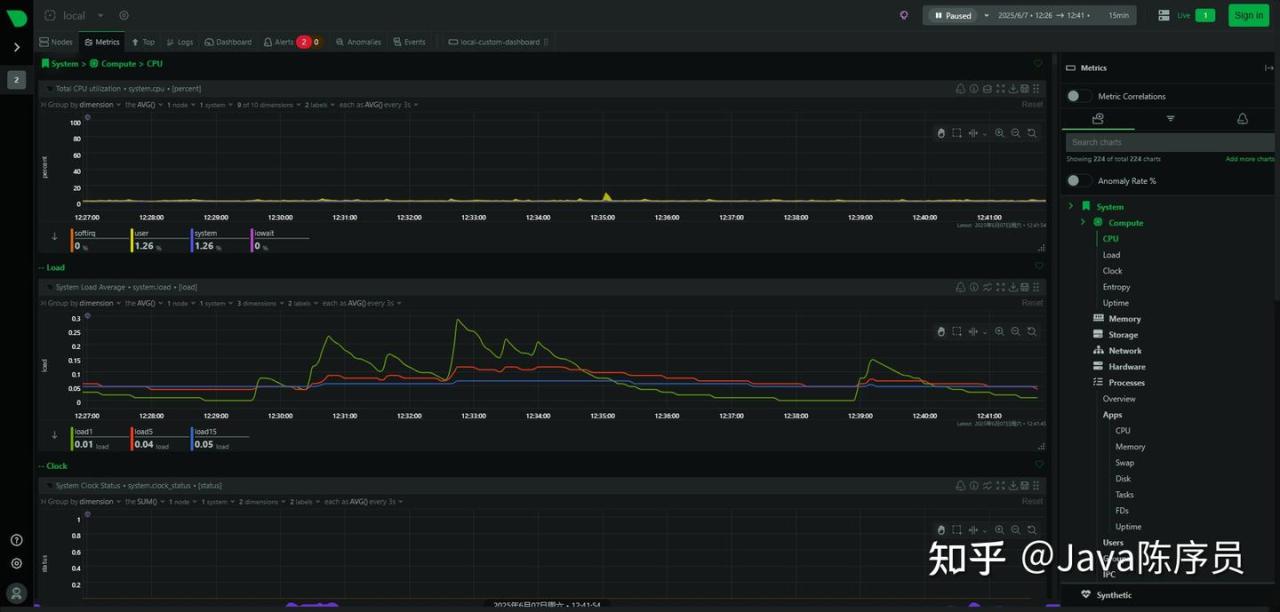
Task: Zoom out on the CPU utilization chart
Action: 1015,133
